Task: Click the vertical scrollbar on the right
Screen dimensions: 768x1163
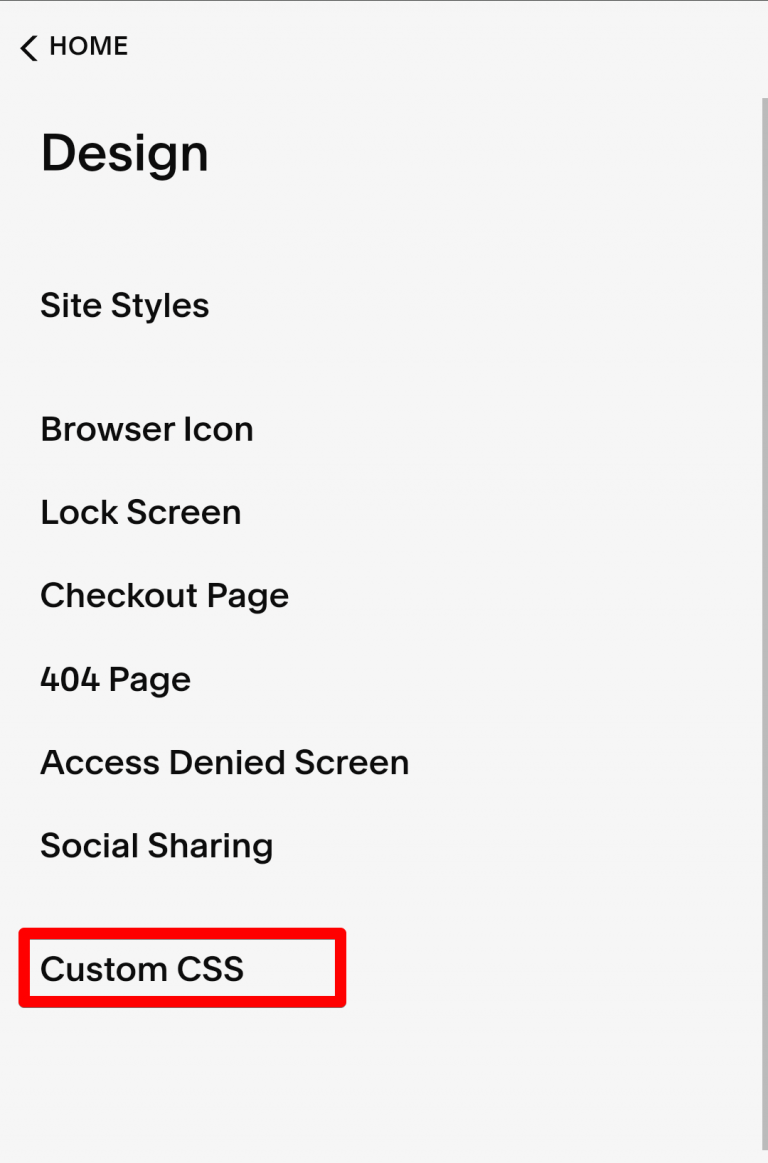Action: pyautogui.click(x=762, y=600)
